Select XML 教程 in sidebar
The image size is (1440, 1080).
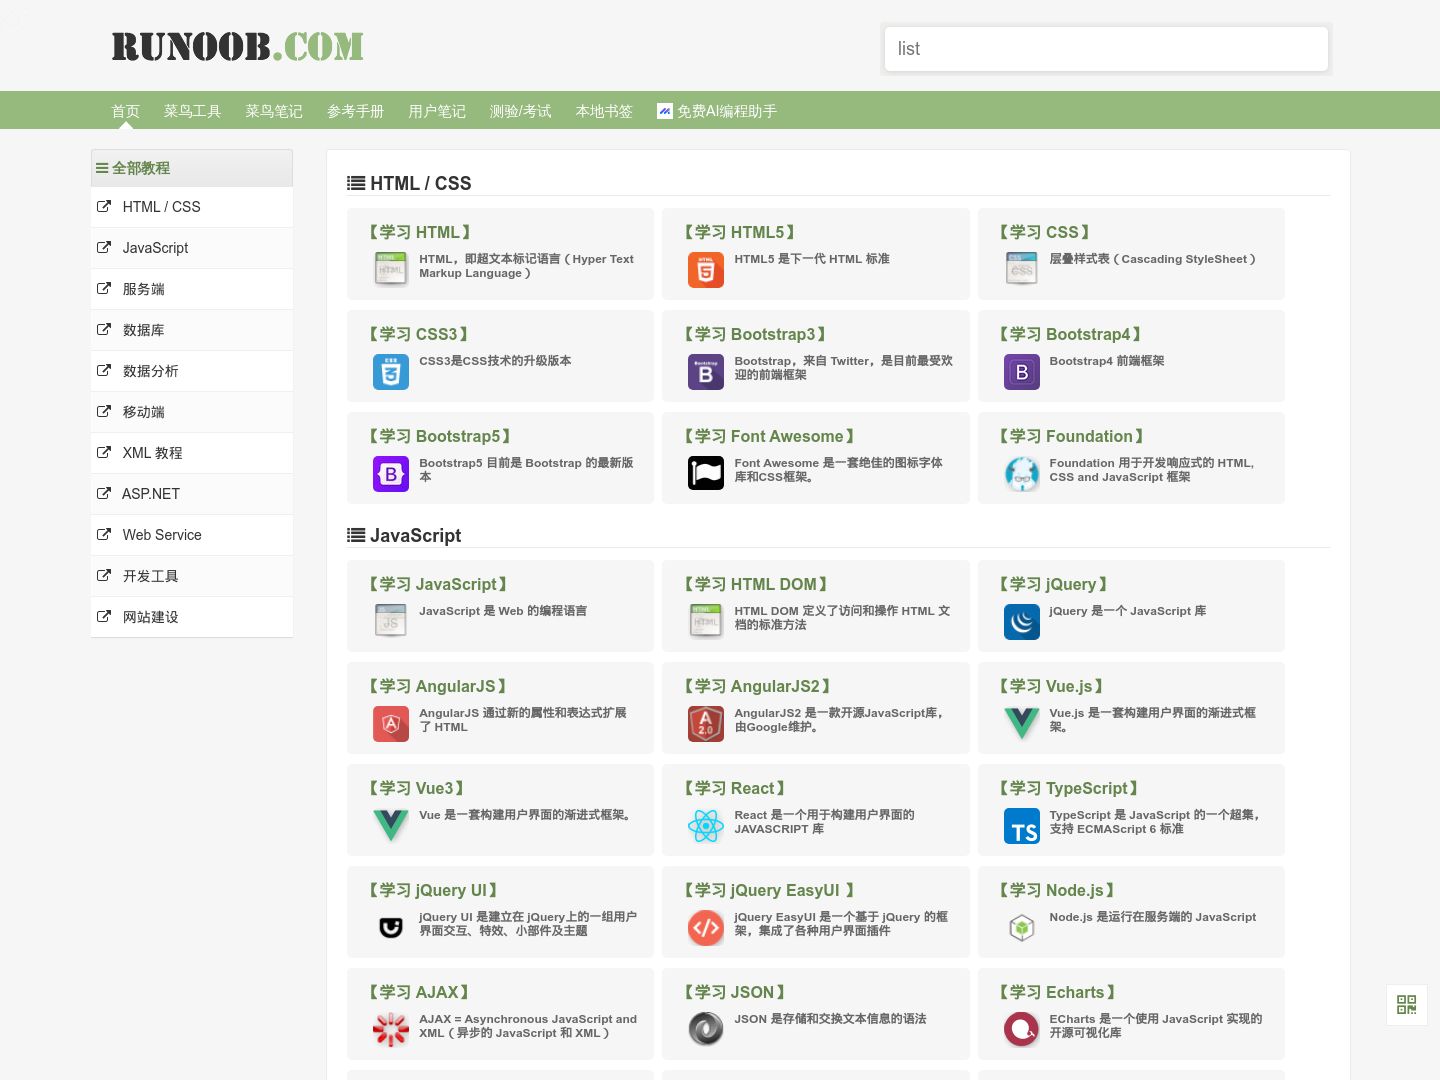192,453
